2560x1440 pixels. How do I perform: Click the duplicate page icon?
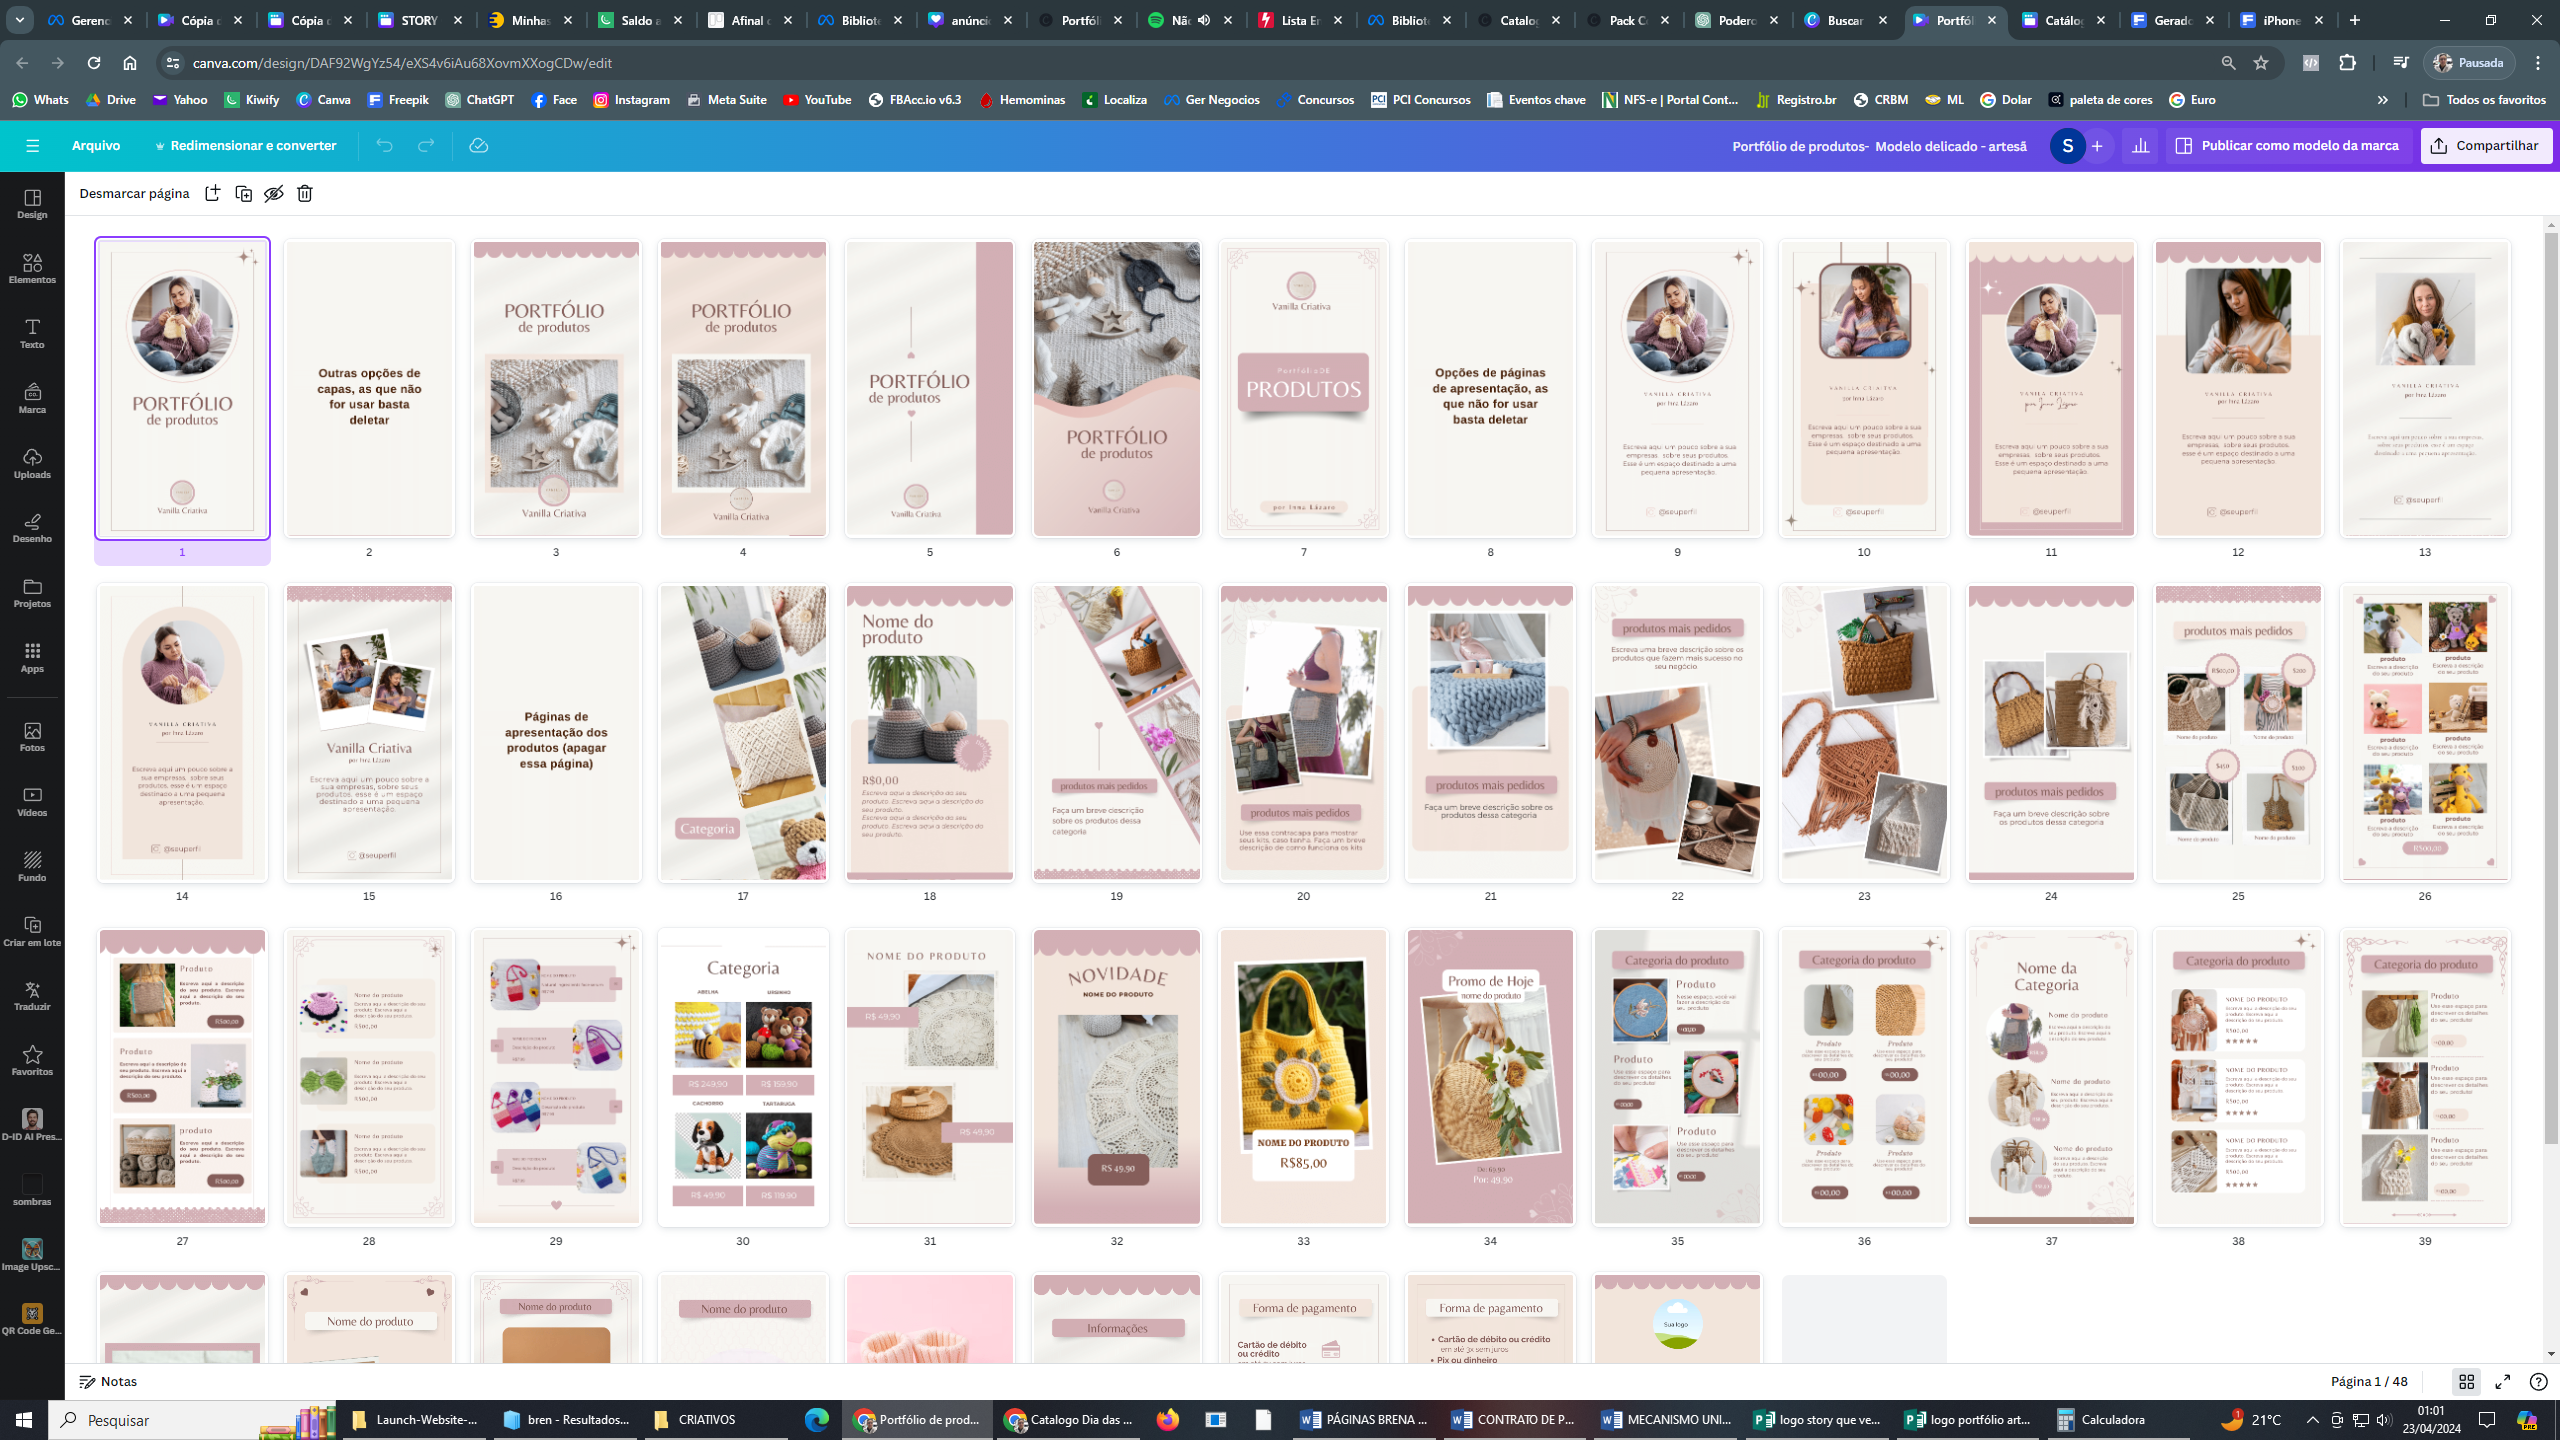243,194
